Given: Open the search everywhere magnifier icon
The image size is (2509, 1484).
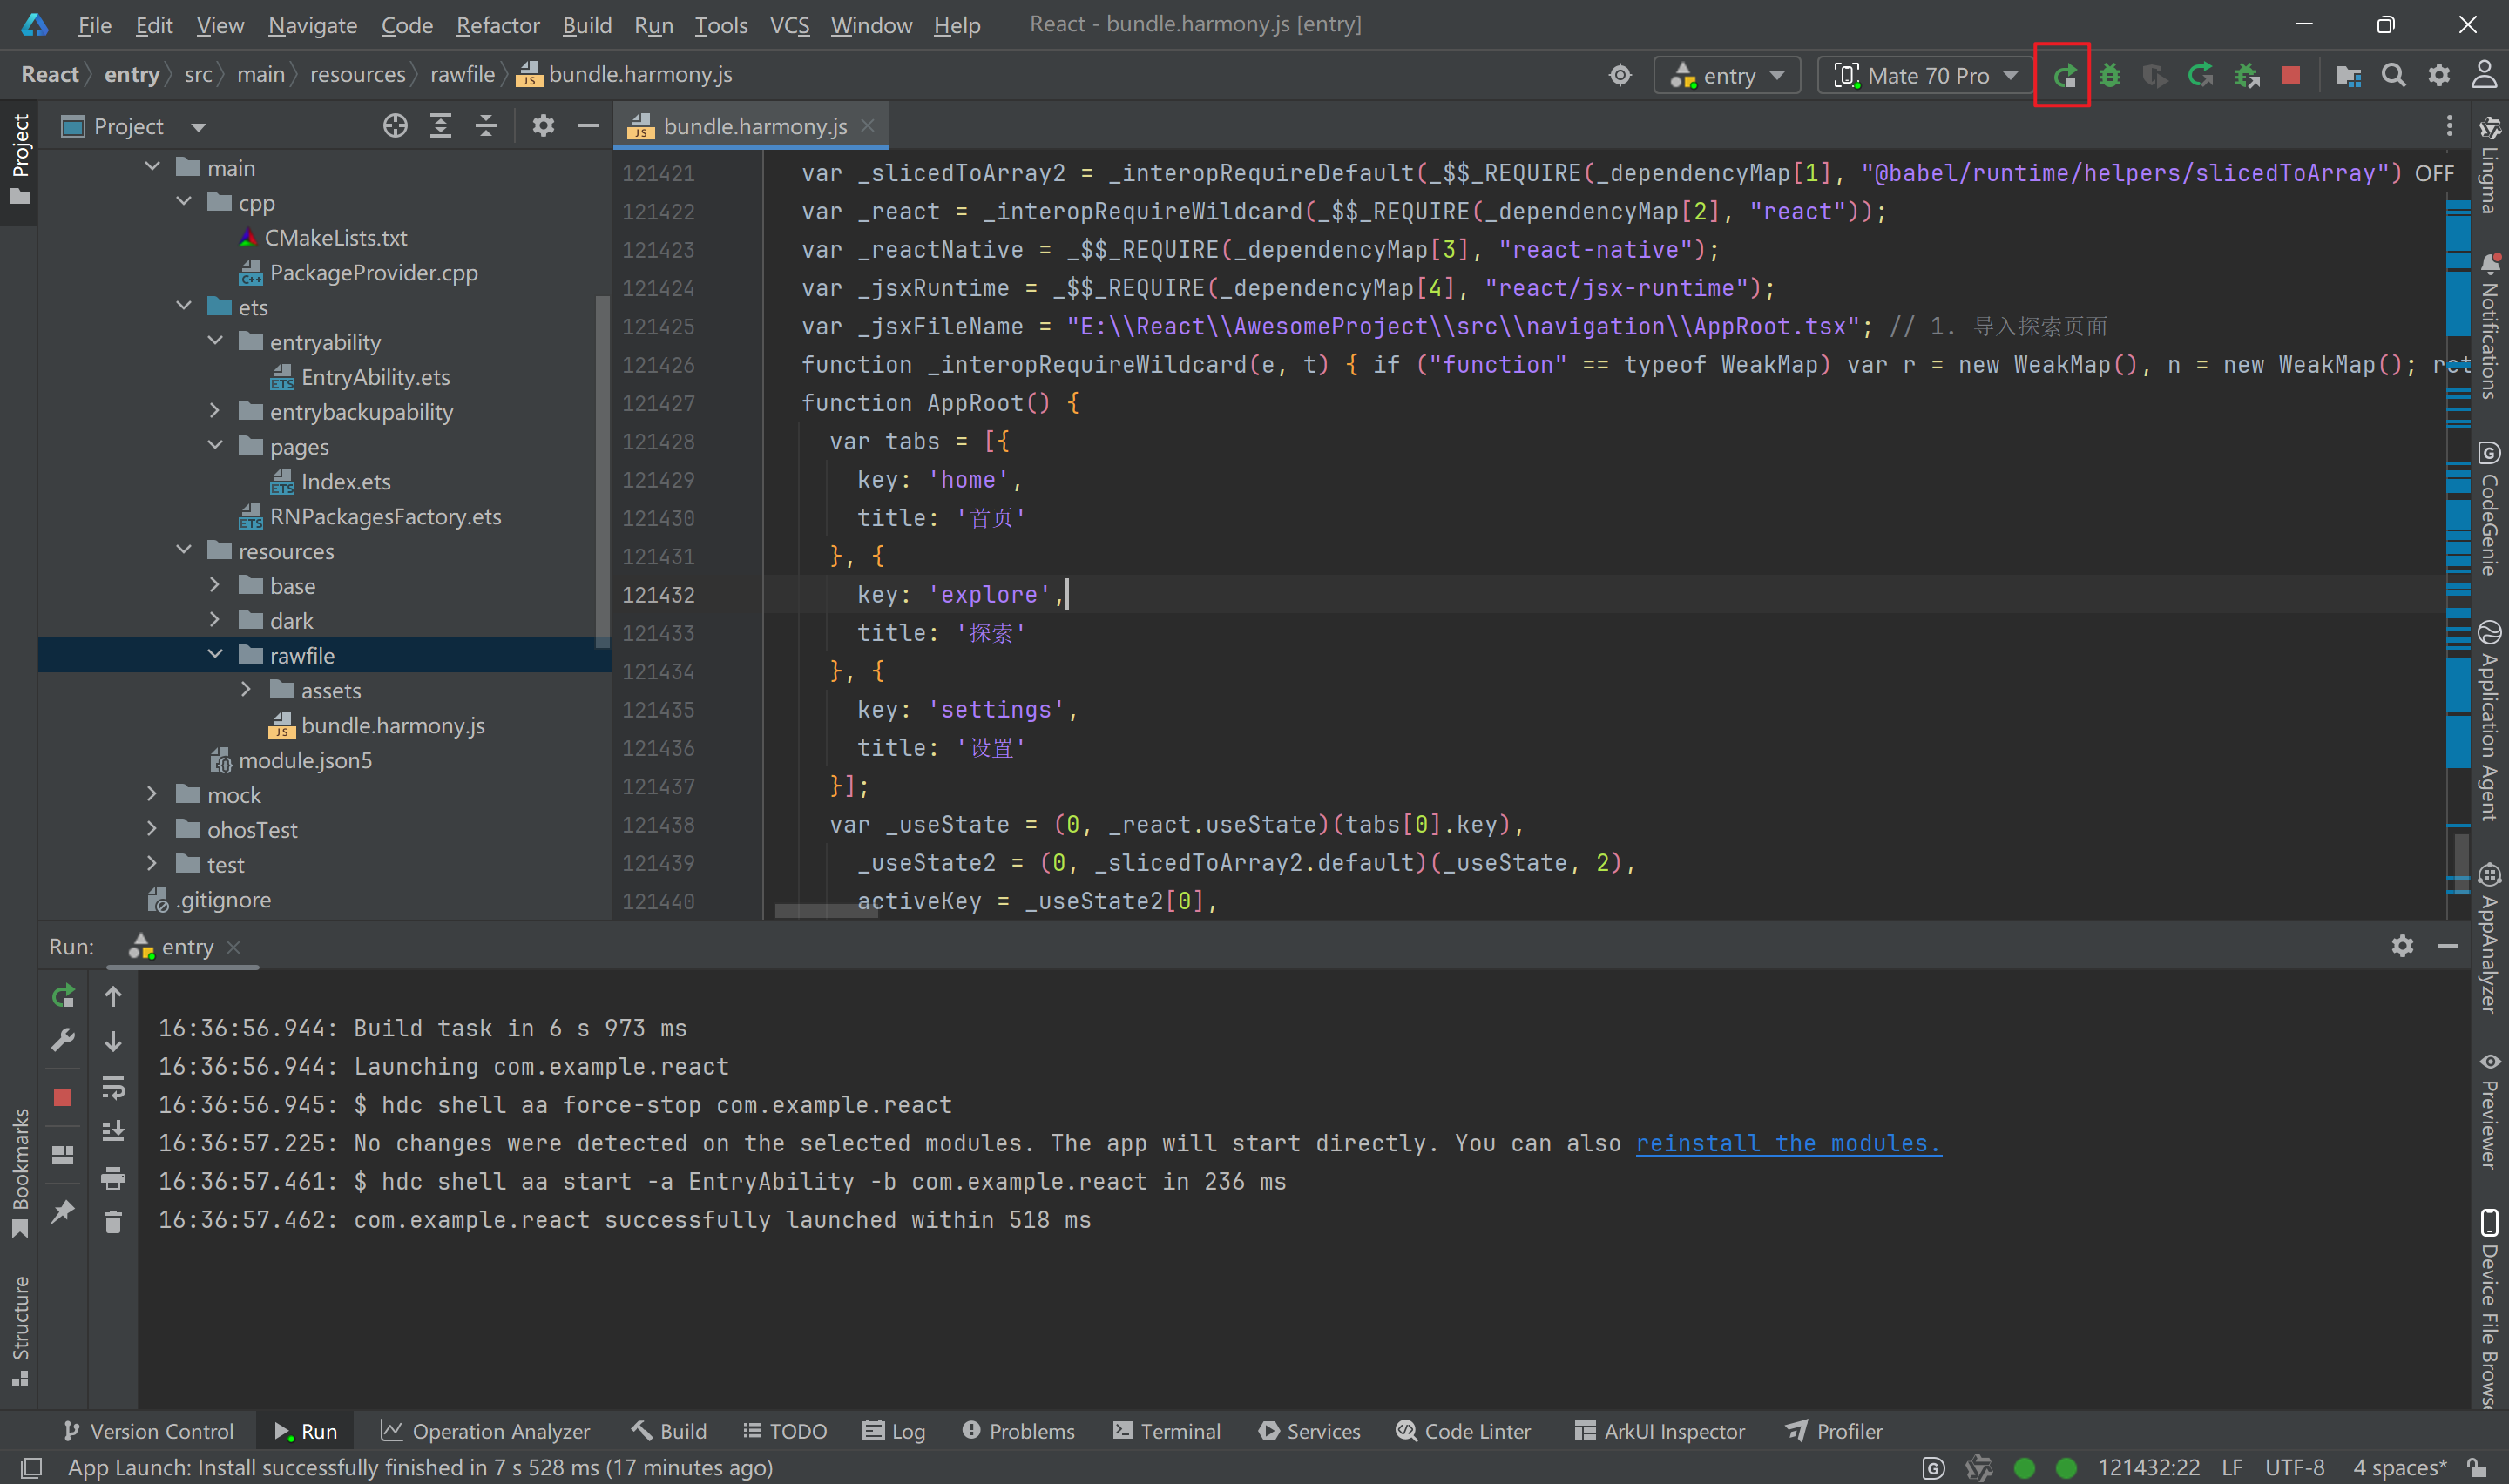Looking at the screenshot, I should (x=2393, y=75).
